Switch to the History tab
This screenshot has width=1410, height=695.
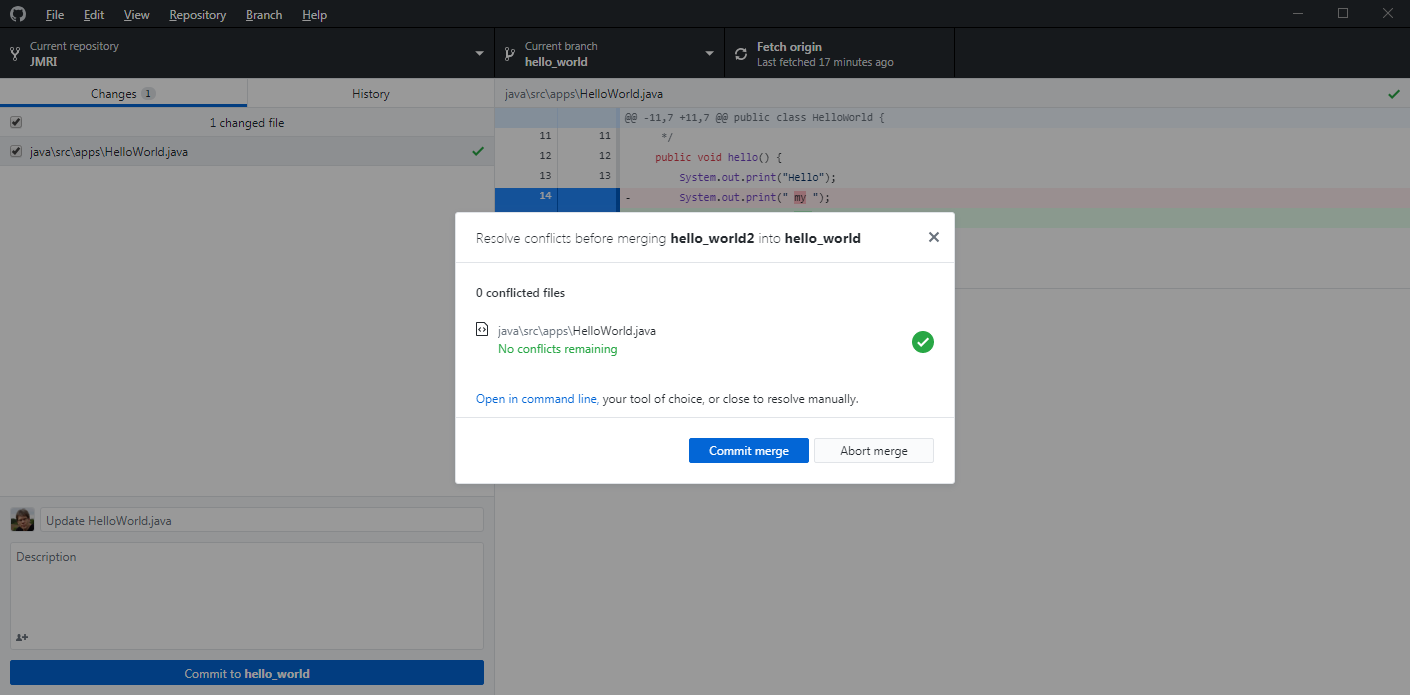point(370,94)
